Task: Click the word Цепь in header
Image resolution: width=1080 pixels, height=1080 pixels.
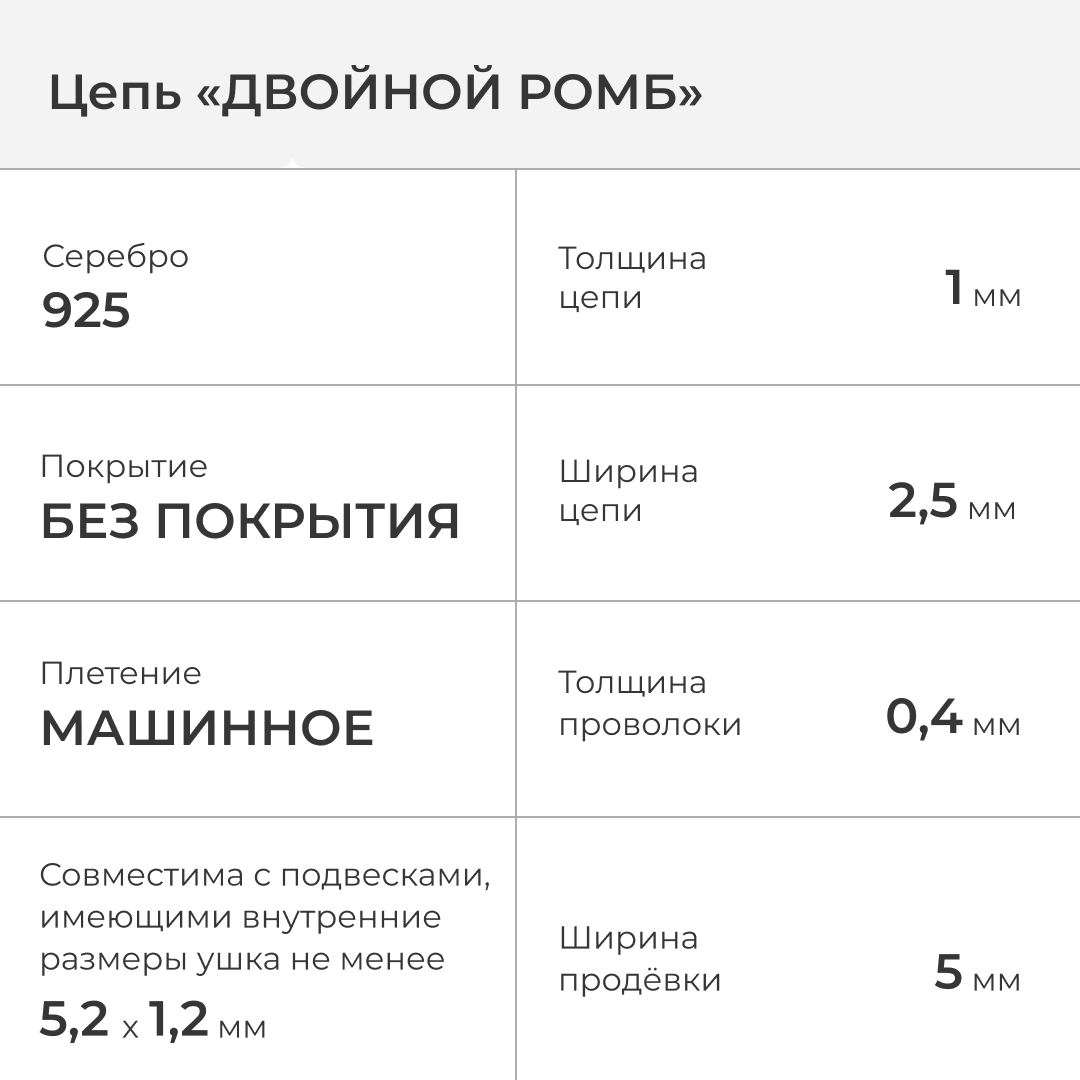Action: tap(114, 94)
